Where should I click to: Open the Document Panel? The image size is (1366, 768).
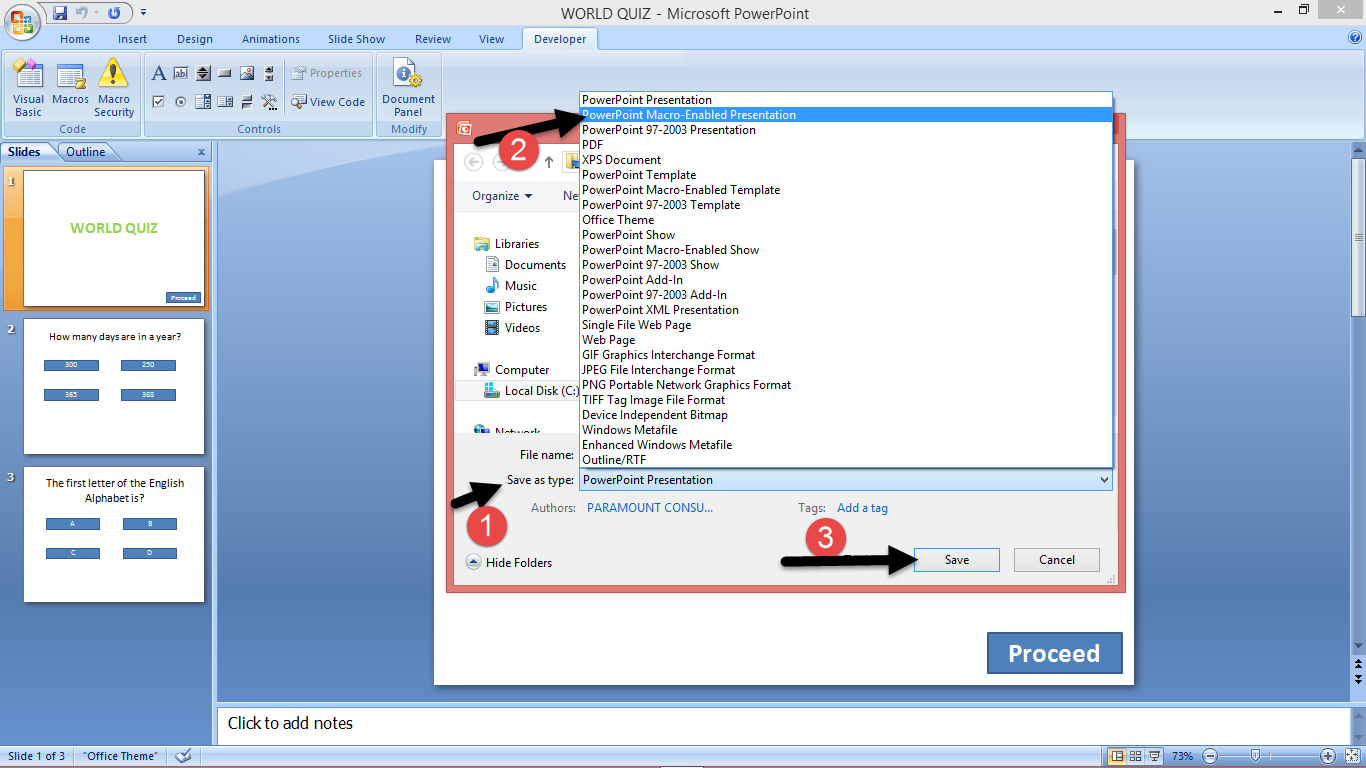point(408,88)
